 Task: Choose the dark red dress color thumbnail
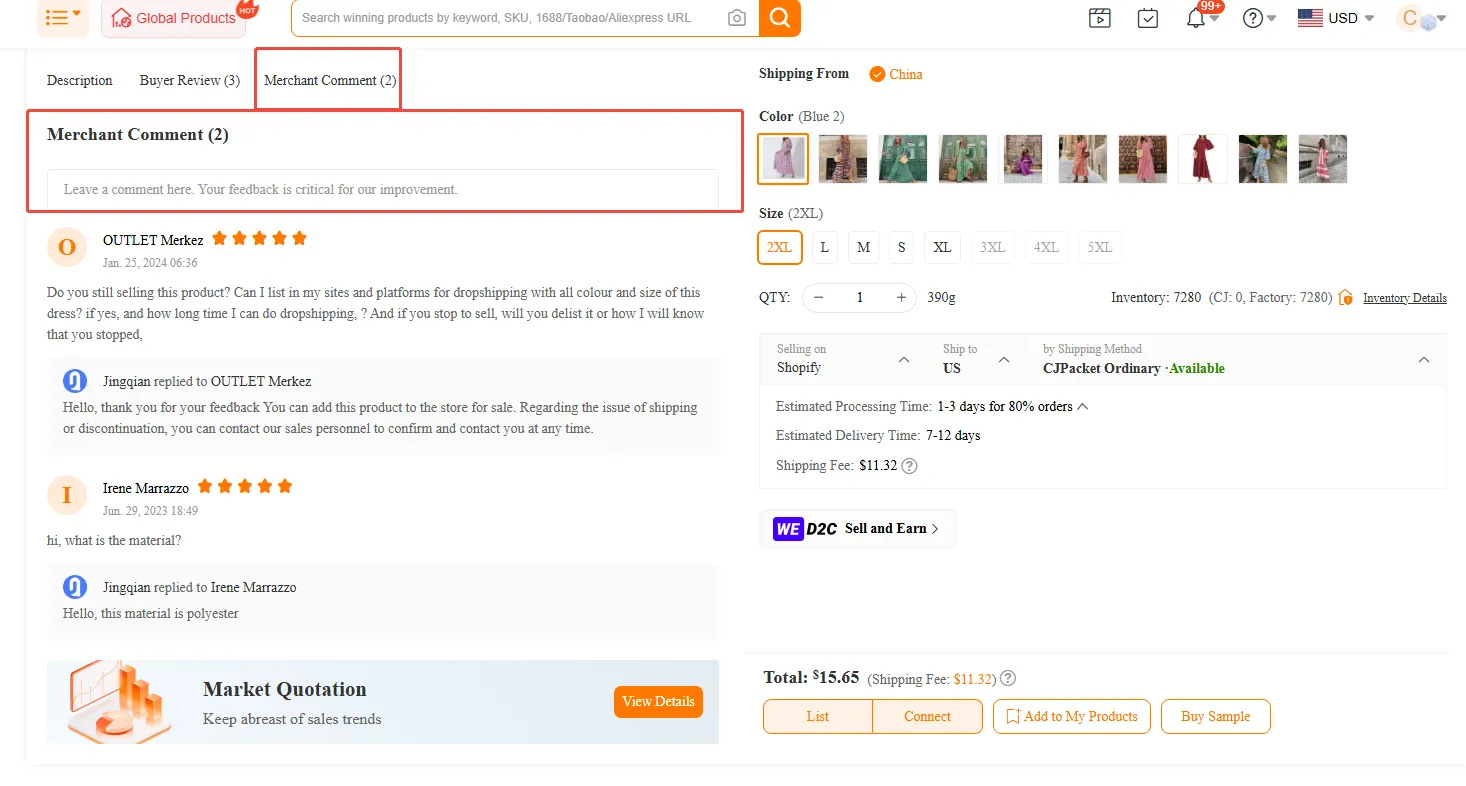[1202, 159]
